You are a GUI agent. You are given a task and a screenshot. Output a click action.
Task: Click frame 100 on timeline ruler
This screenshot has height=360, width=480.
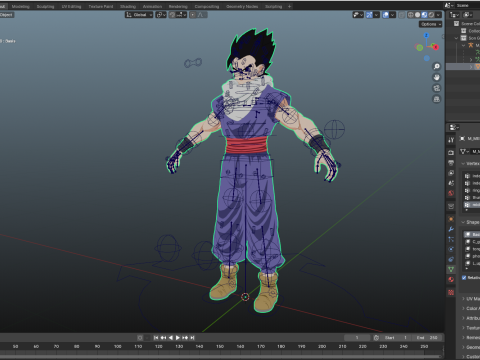point(118,346)
